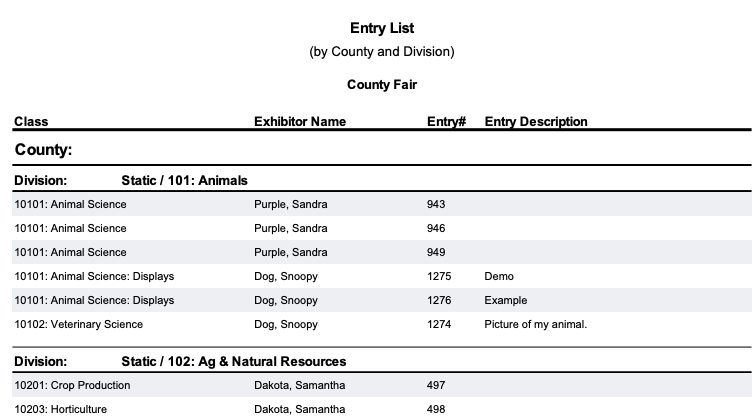
Task: Select the County: group heading
Action: click(x=43, y=149)
